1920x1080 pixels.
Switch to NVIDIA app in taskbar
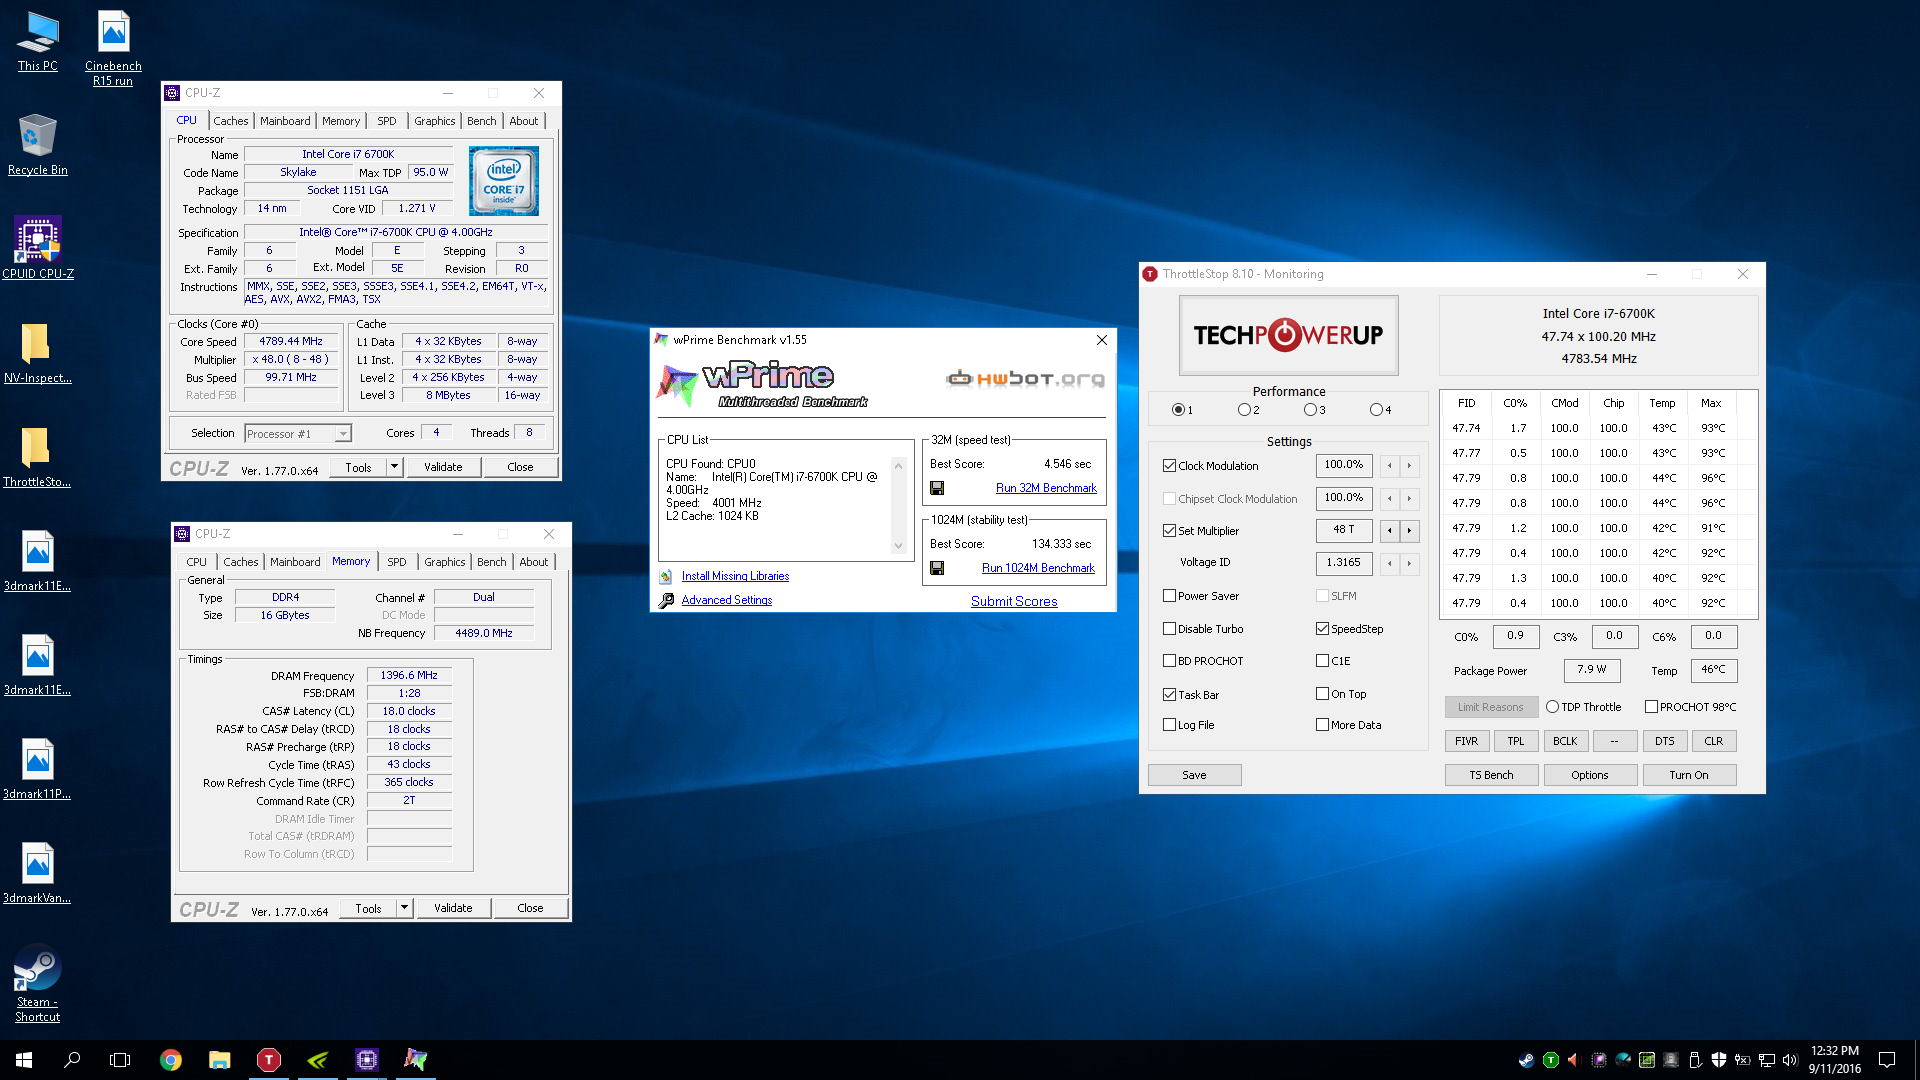(318, 1060)
